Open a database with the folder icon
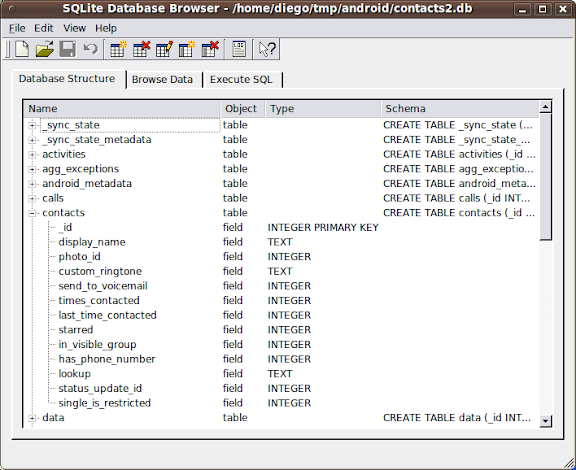 coord(45,49)
